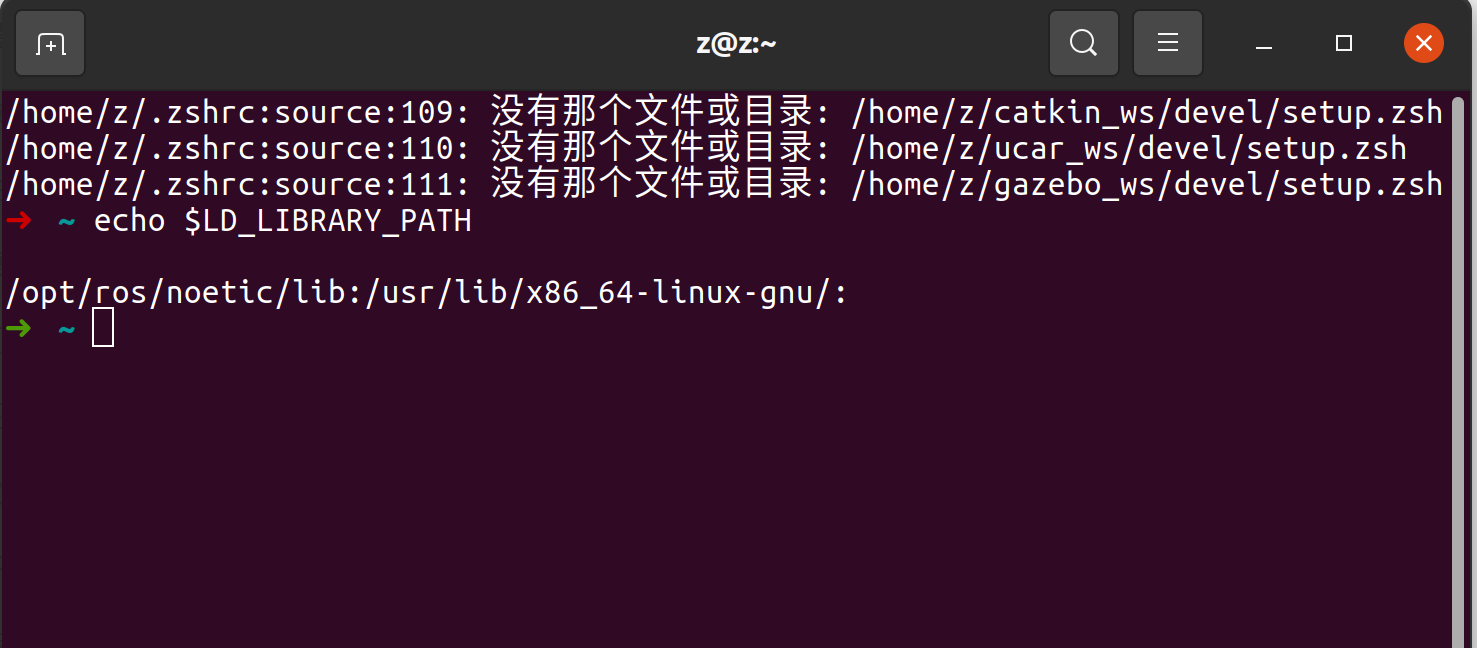
Task: Click the z@z:~ window title
Action: 736,42
